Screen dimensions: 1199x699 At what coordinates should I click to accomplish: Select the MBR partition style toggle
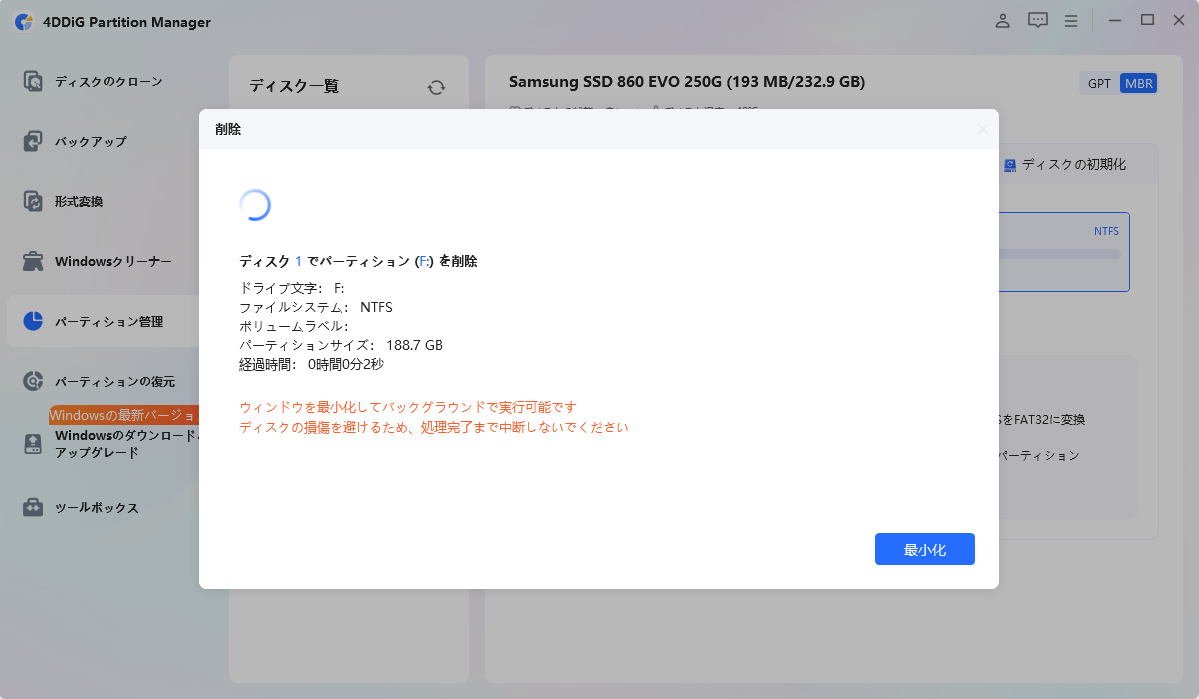1139,83
